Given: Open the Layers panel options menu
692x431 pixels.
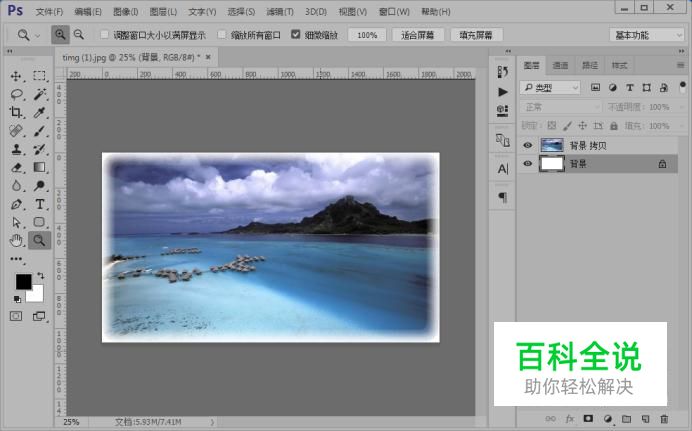Looking at the screenshot, I should 681,65.
